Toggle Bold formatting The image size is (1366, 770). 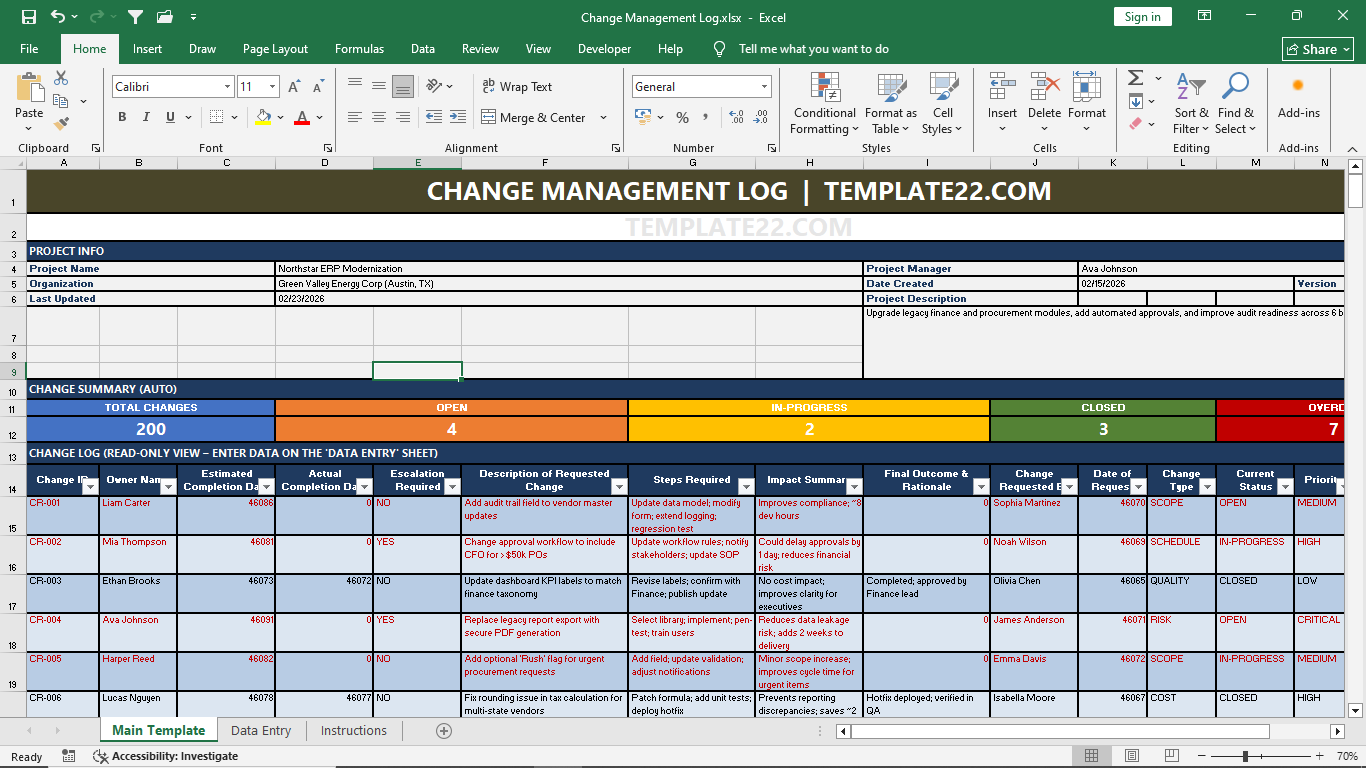[x=122, y=117]
